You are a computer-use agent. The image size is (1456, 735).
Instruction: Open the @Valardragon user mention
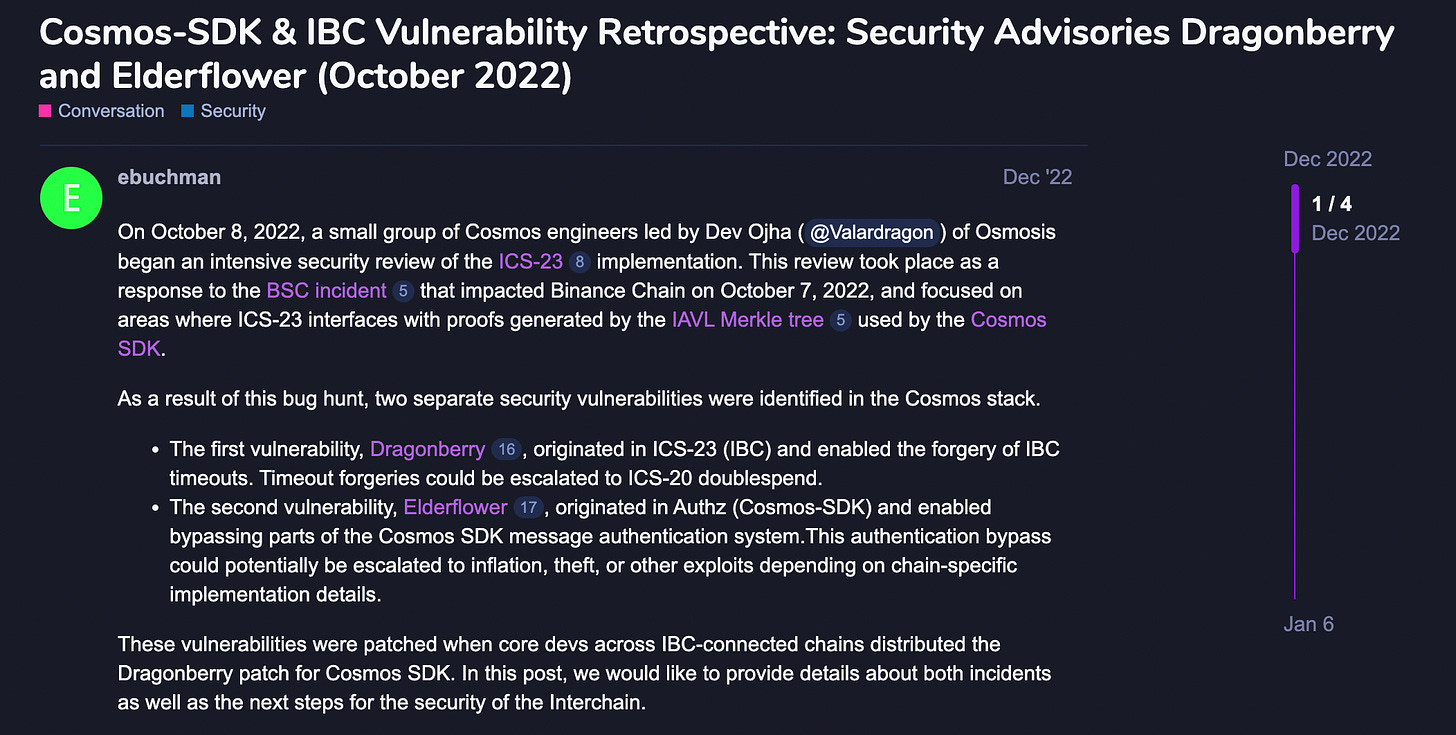[x=871, y=232]
